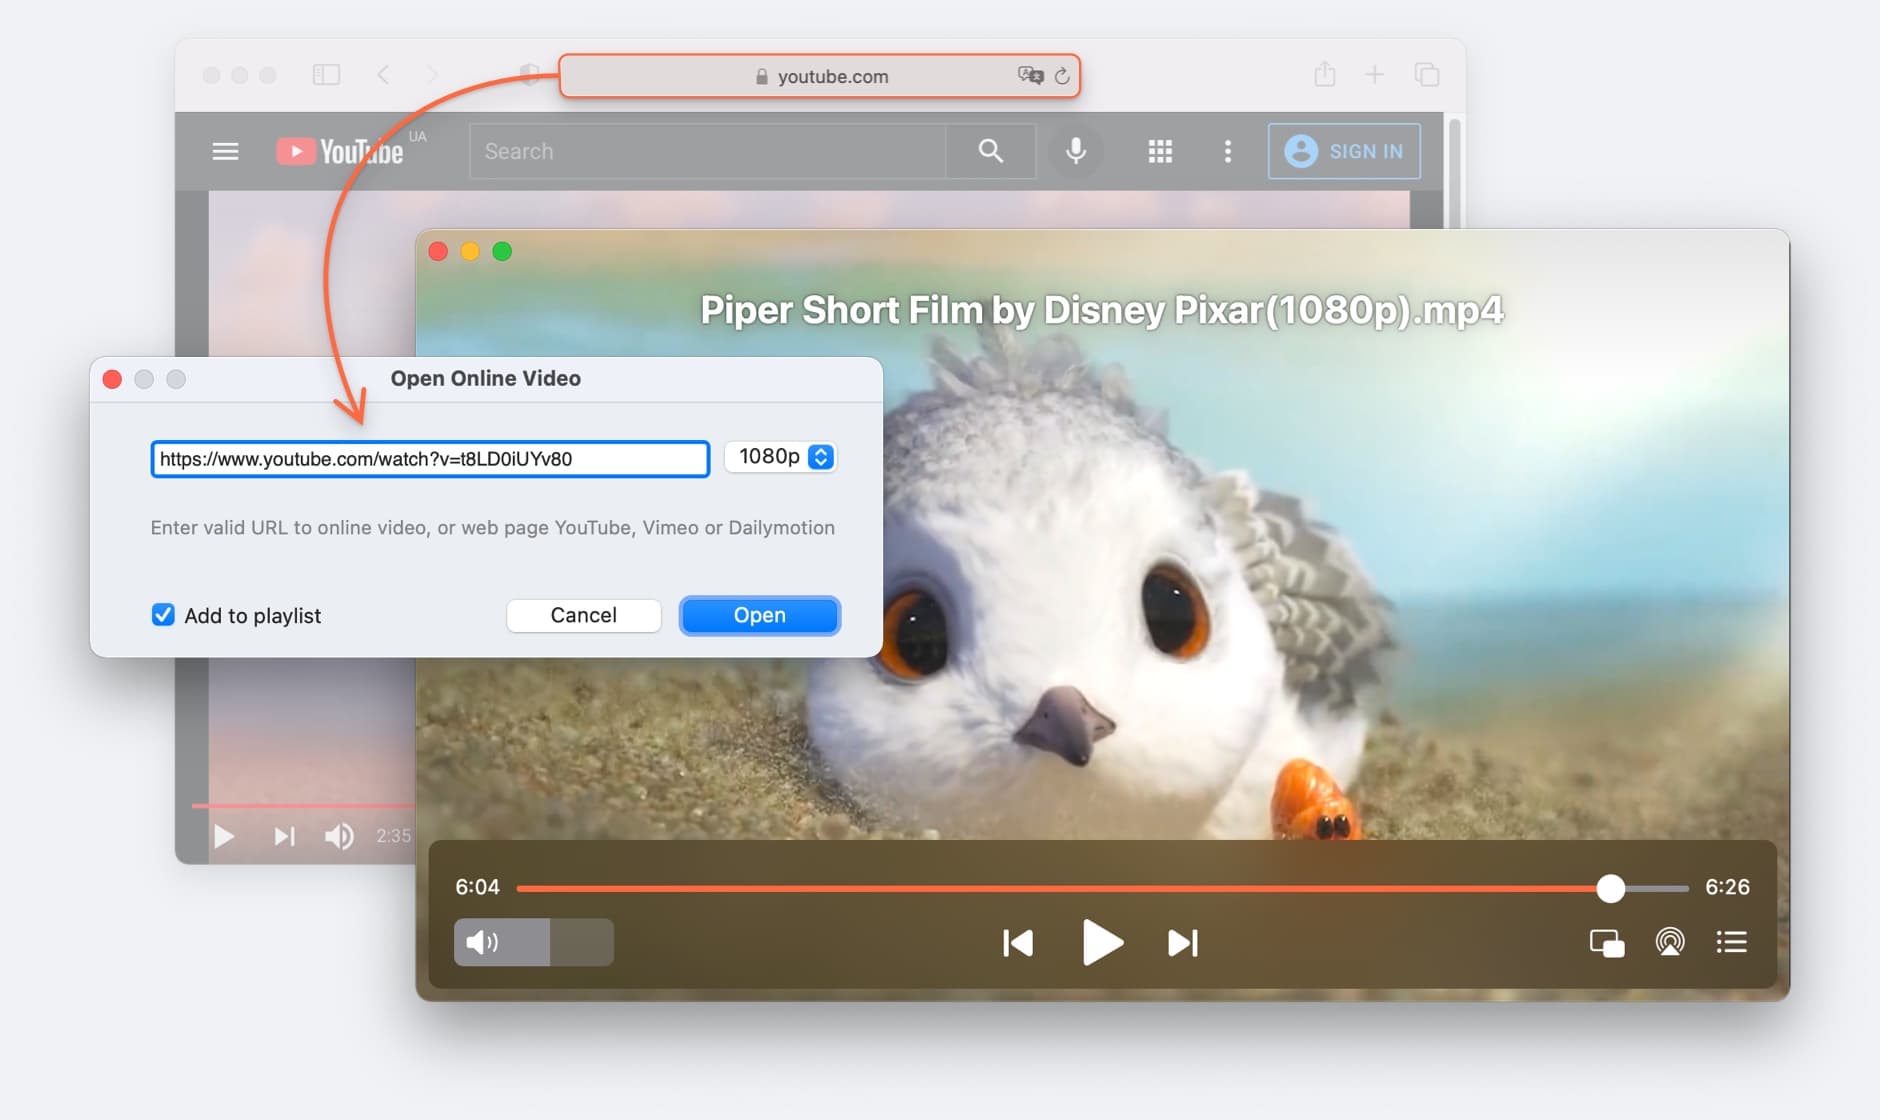Click the YouTube search magnifier button
This screenshot has width=1880, height=1120.
click(990, 151)
